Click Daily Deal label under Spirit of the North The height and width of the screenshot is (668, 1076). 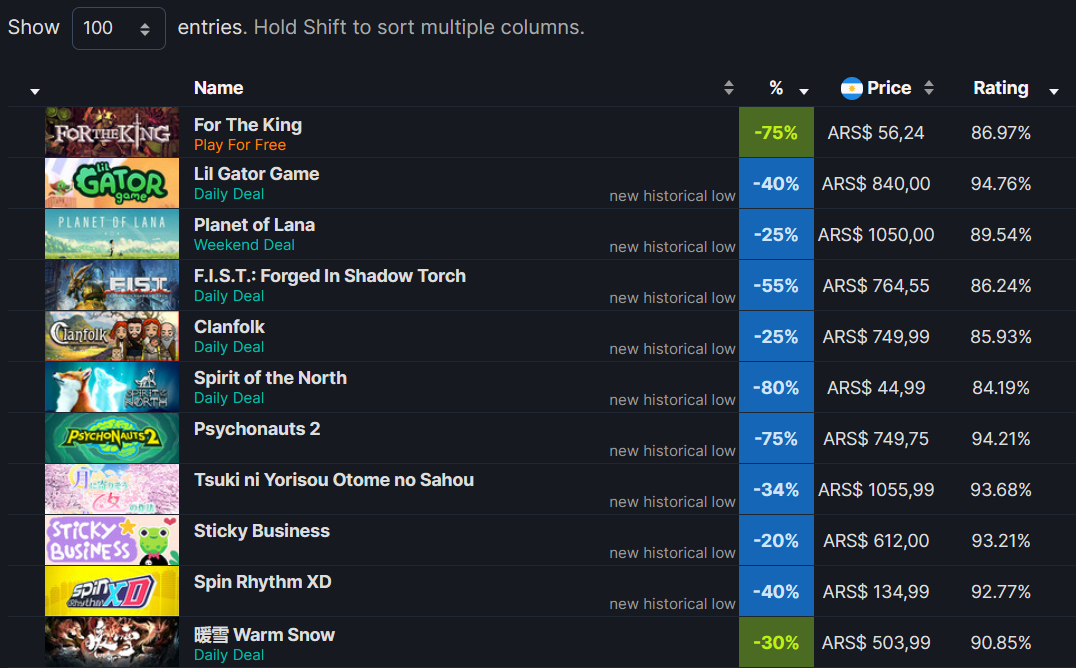coord(229,398)
